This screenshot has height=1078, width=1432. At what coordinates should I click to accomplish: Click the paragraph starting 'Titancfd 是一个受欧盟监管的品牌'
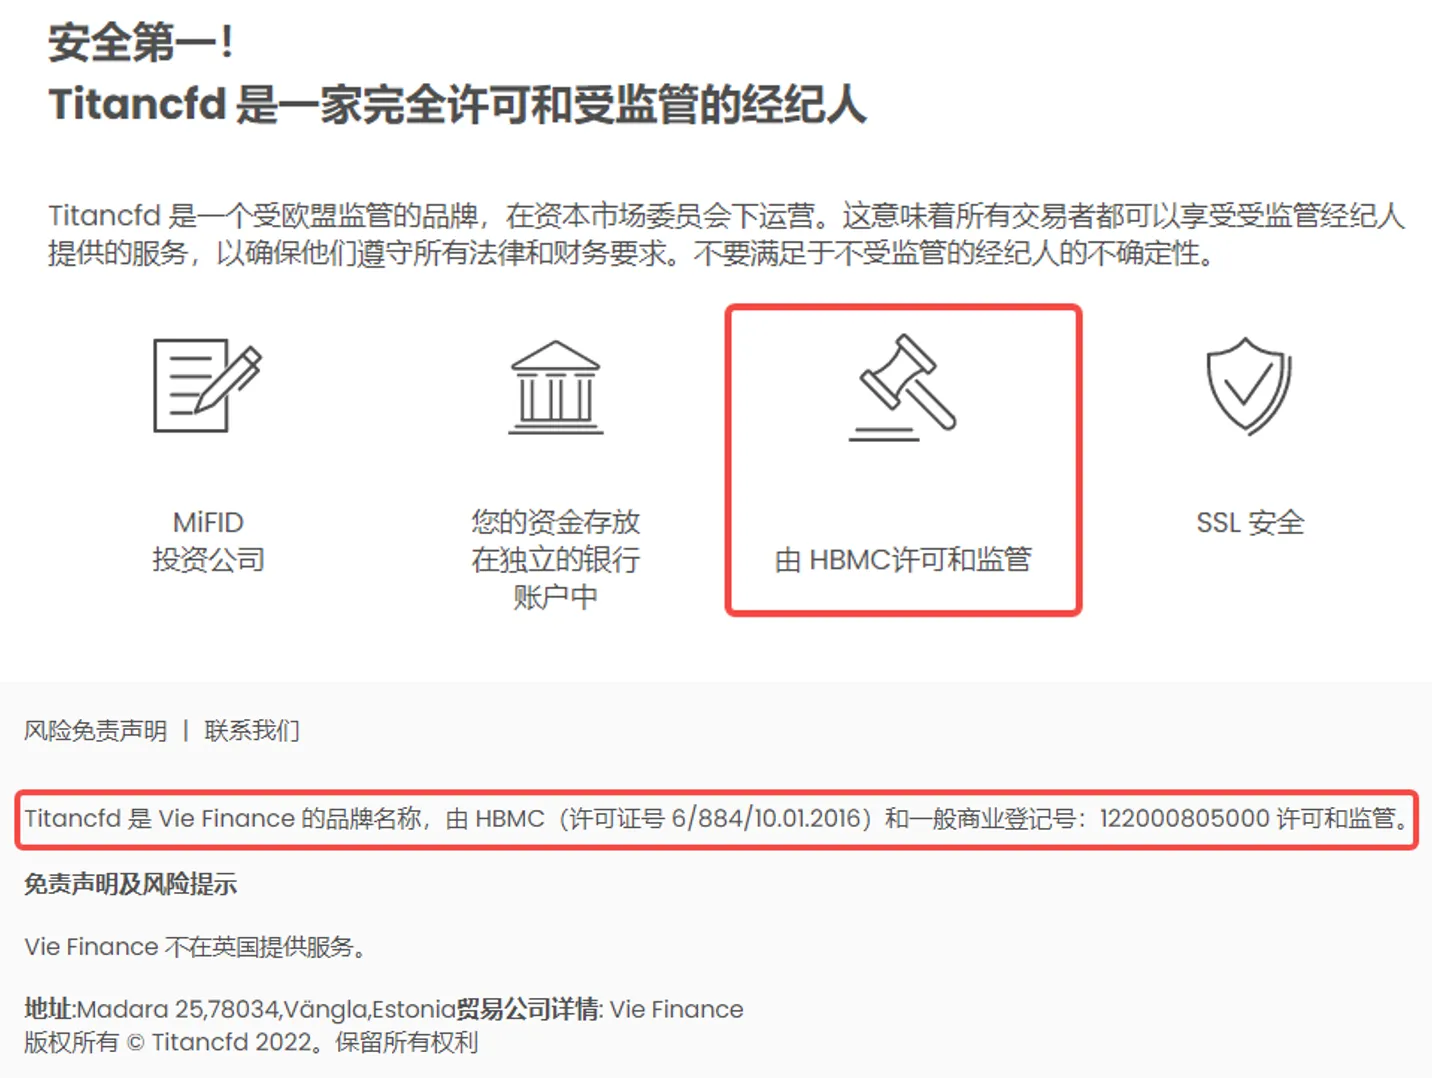(727, 234)
